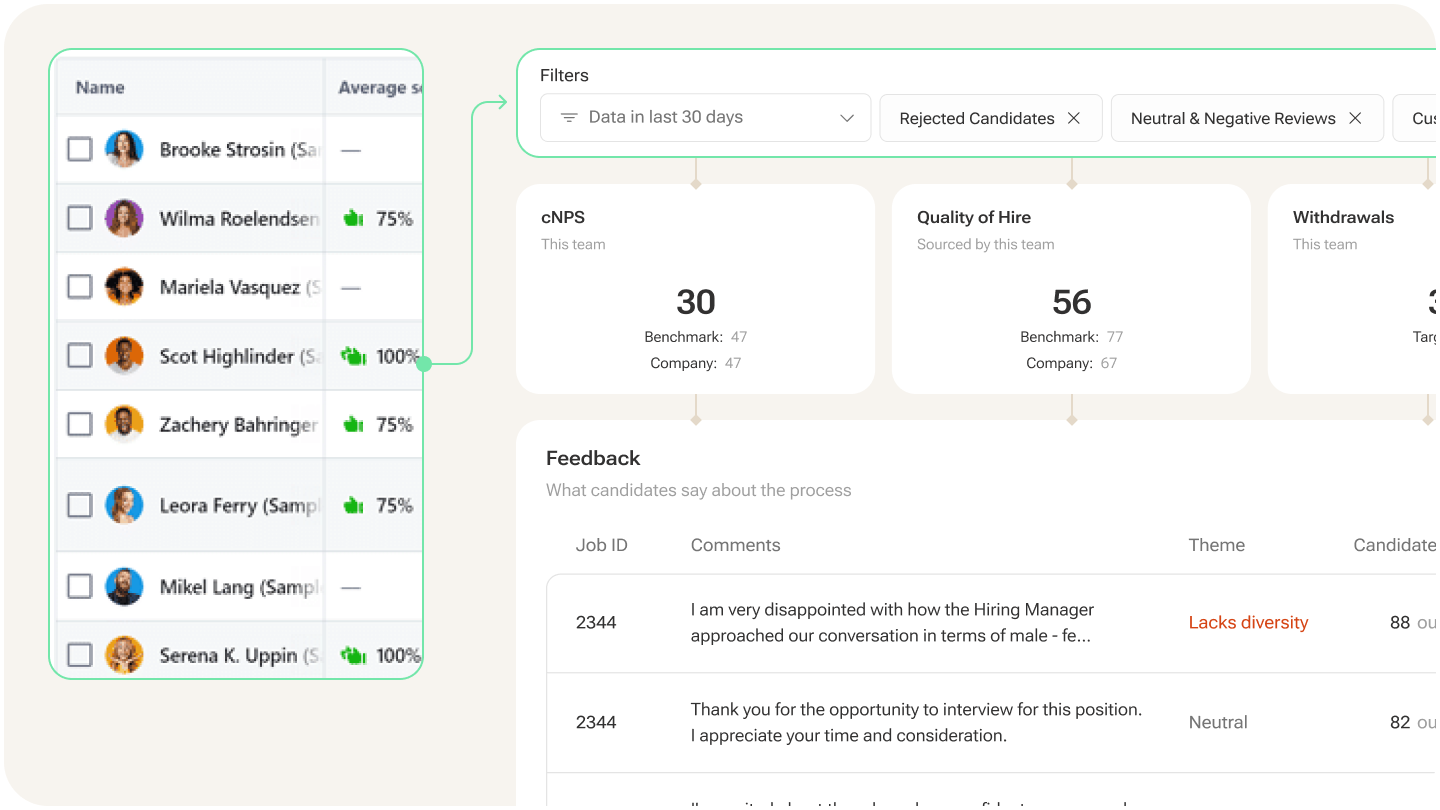Click Mikel Lang's avatar photo
1440x810 pixels.
(124, 586)
